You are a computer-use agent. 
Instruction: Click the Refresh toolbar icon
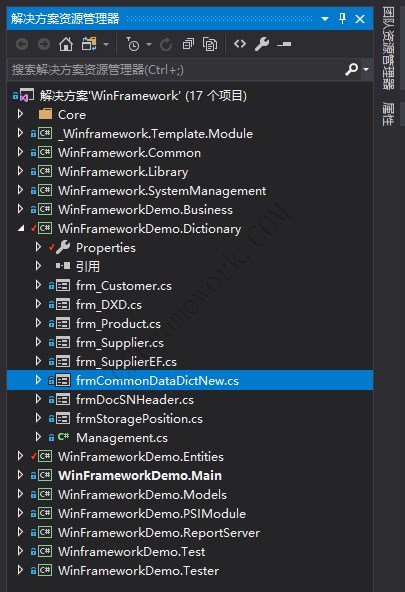(x=166, y=45)
